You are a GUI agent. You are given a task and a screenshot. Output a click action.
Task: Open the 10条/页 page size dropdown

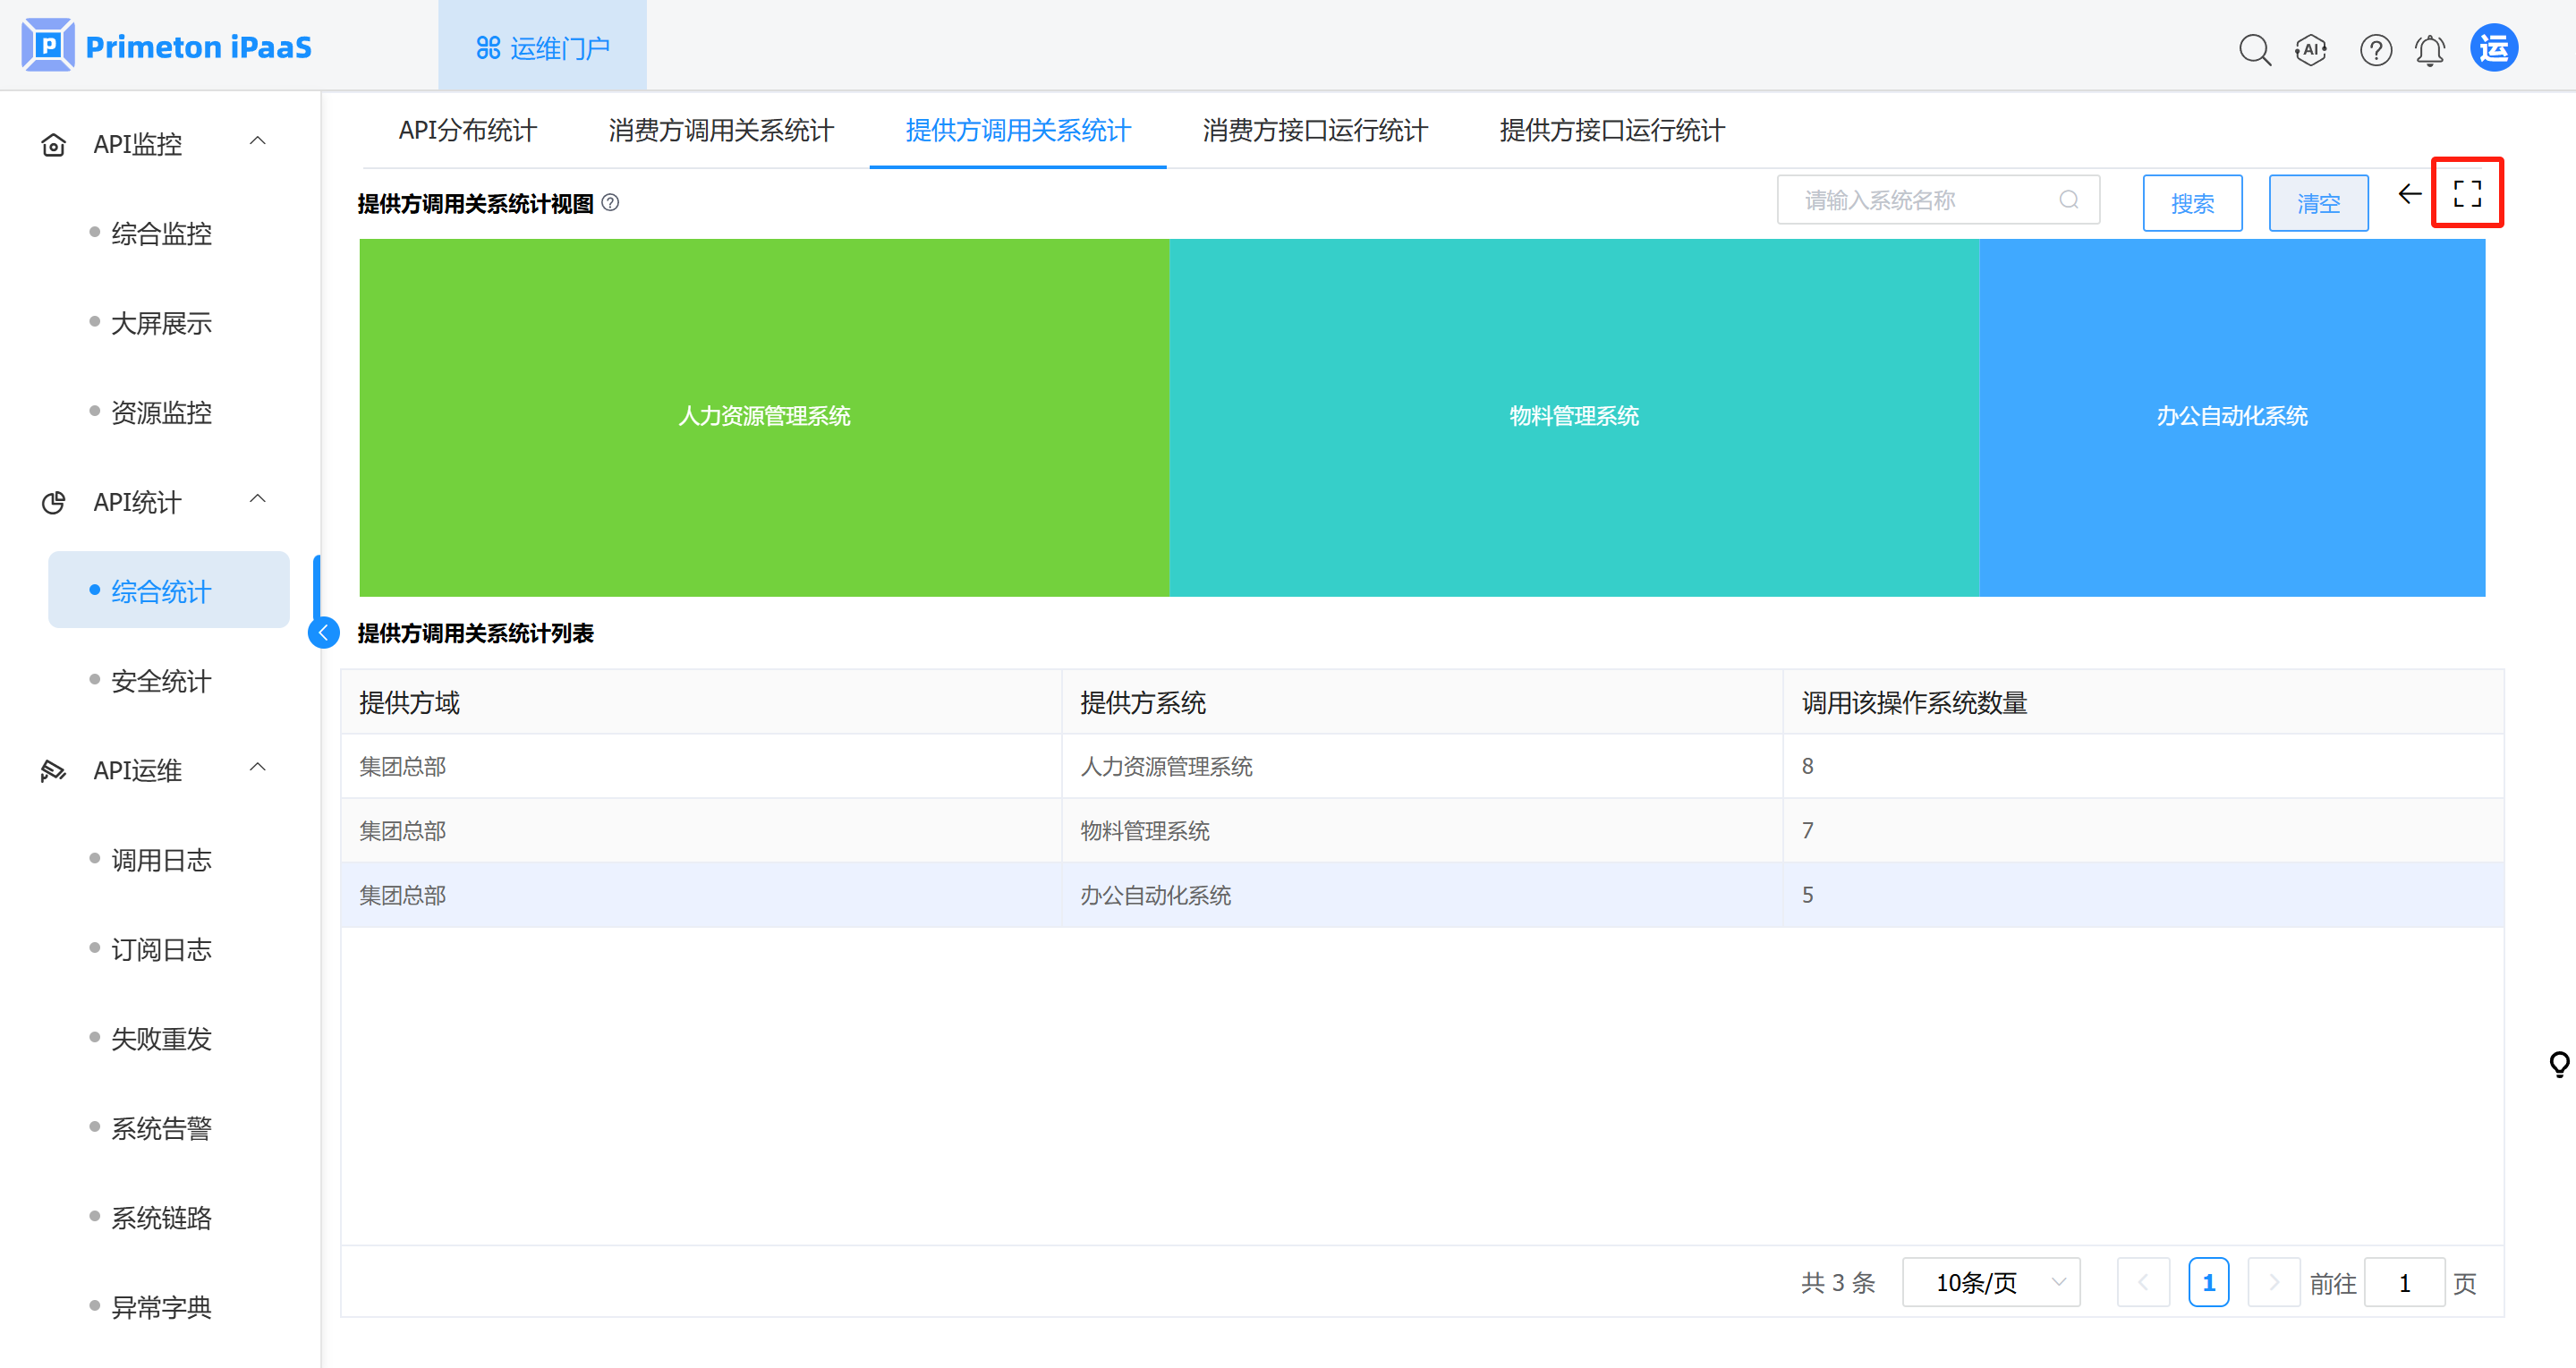click(x=1990, y=1282)
